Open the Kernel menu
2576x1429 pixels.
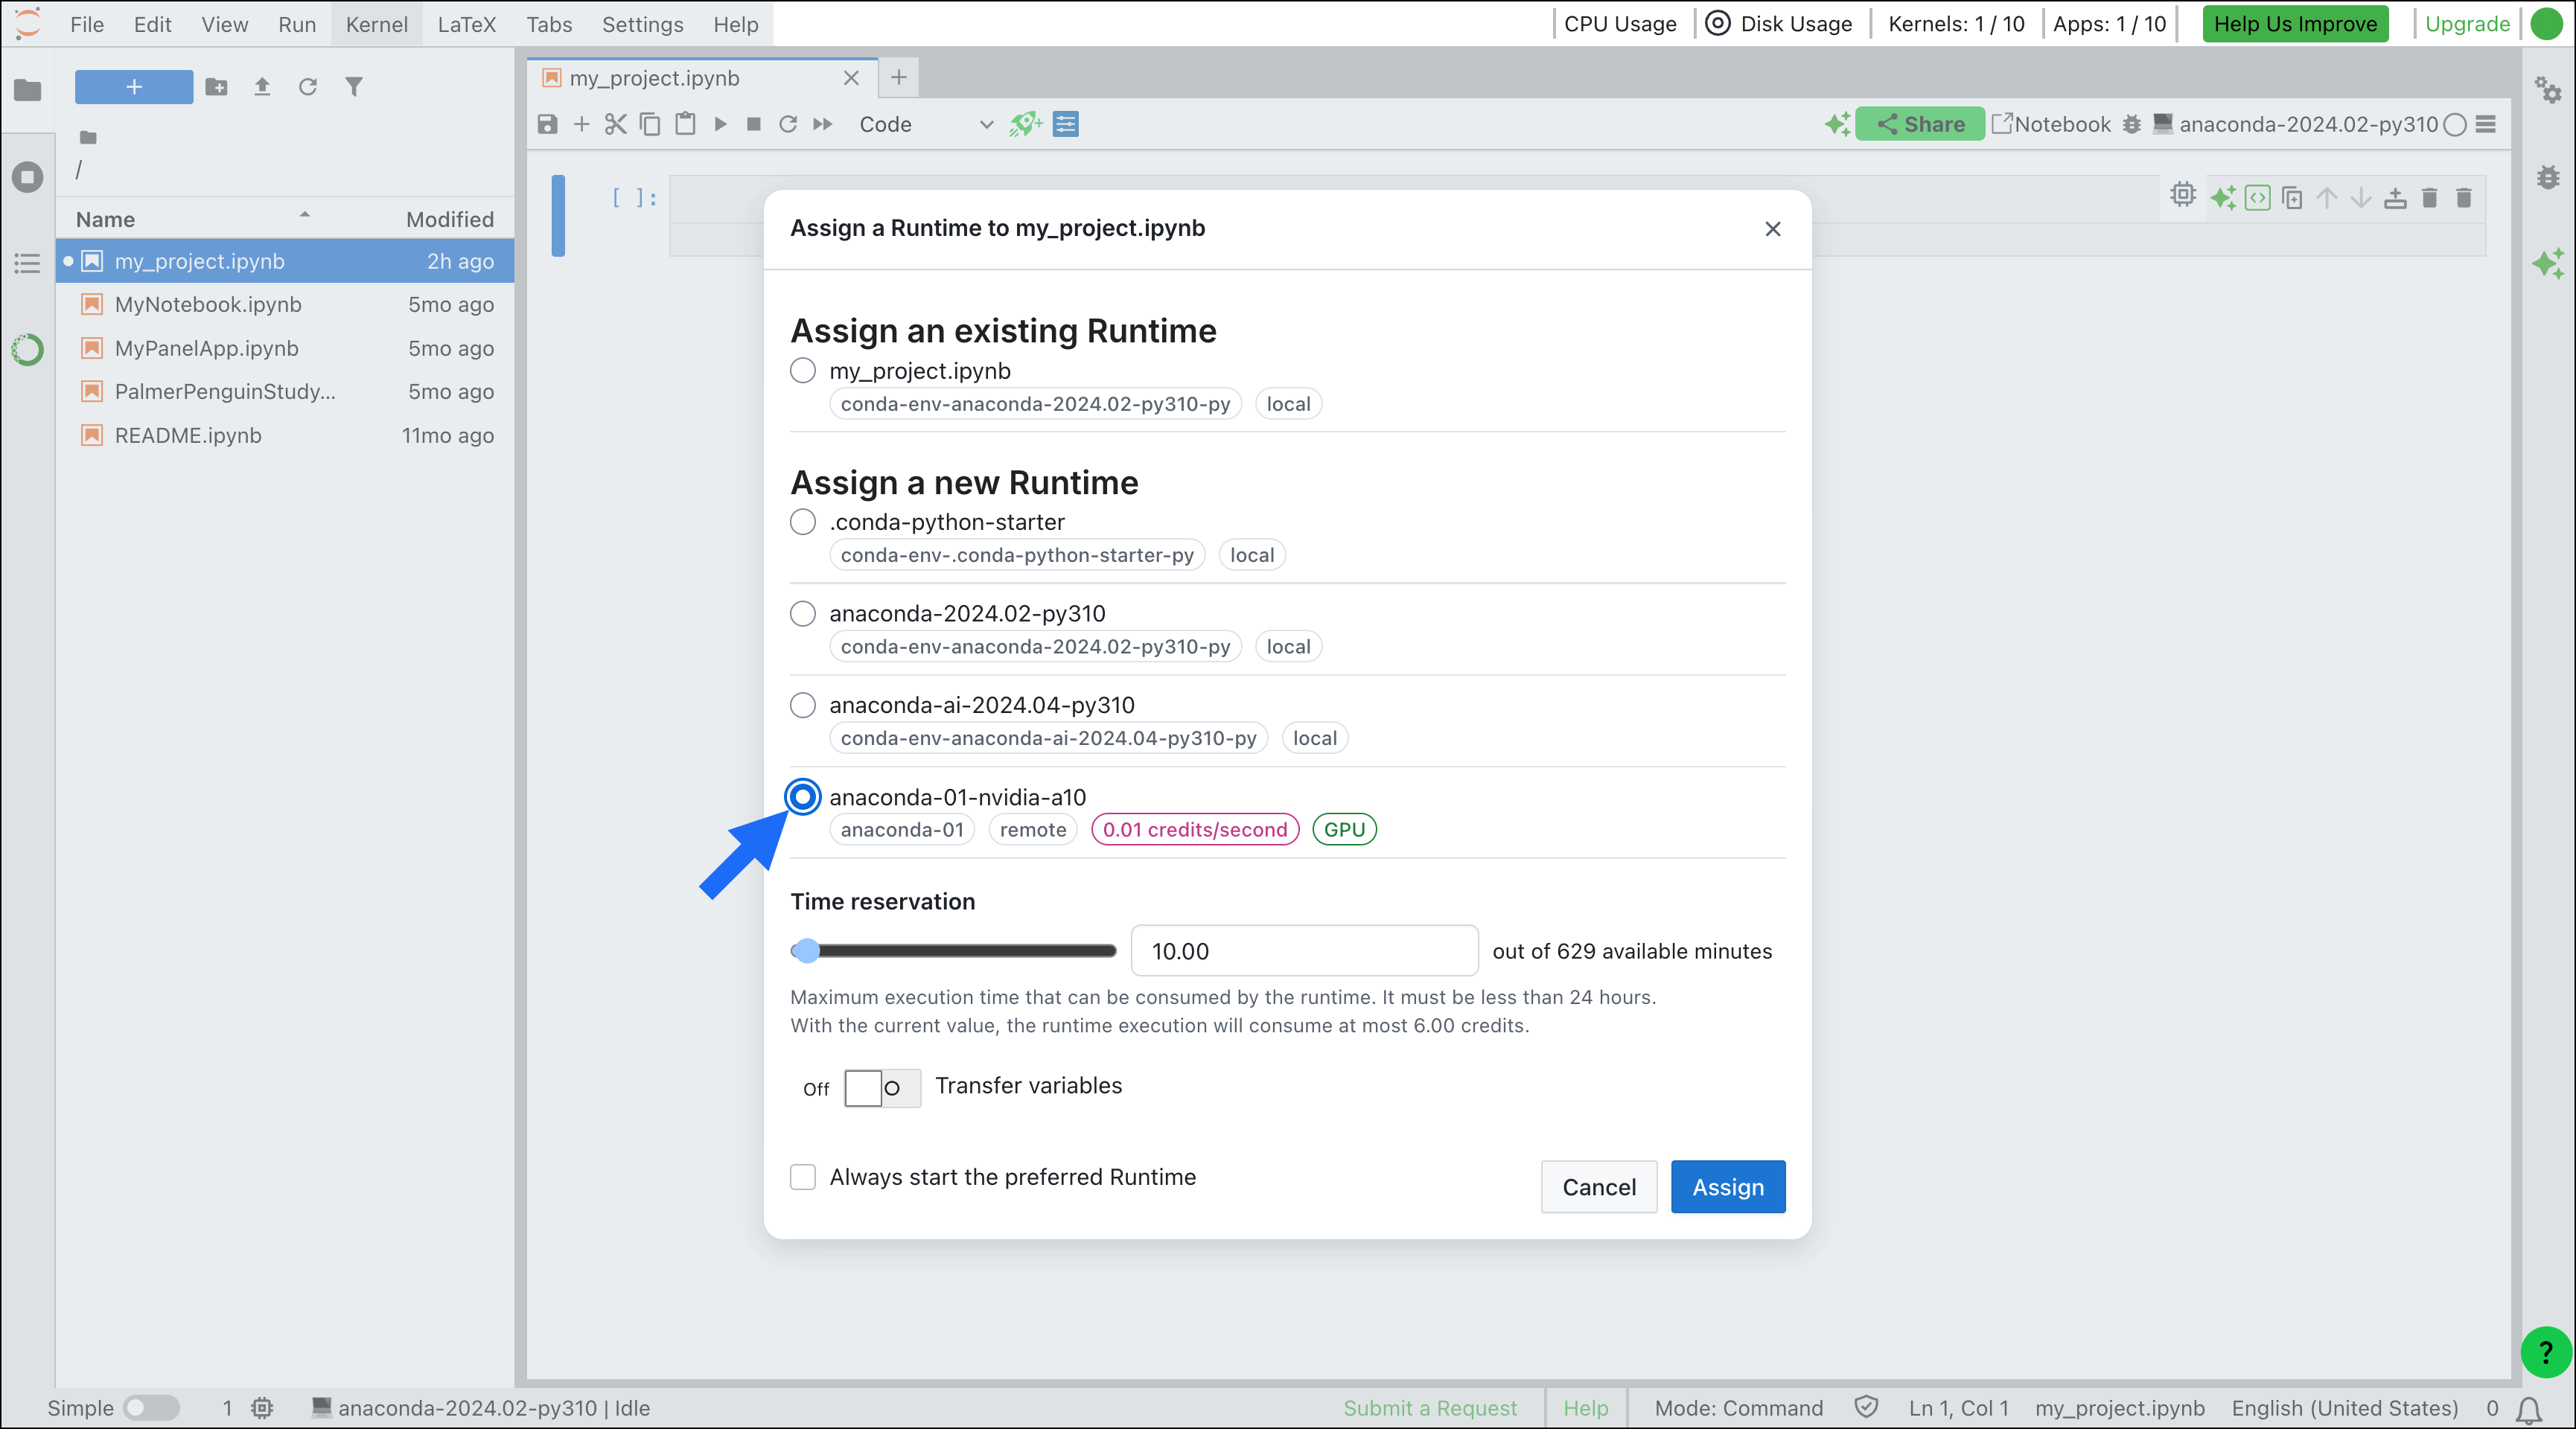pyautogui.click(x=376, y=24)
